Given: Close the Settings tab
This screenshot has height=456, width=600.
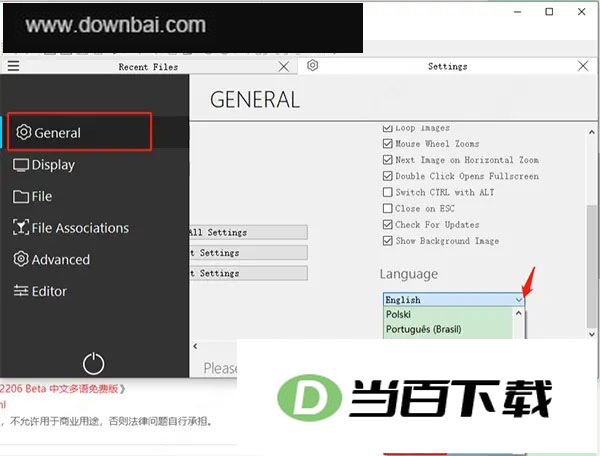Looking at the screenshot, I should [x=583, y=66].
